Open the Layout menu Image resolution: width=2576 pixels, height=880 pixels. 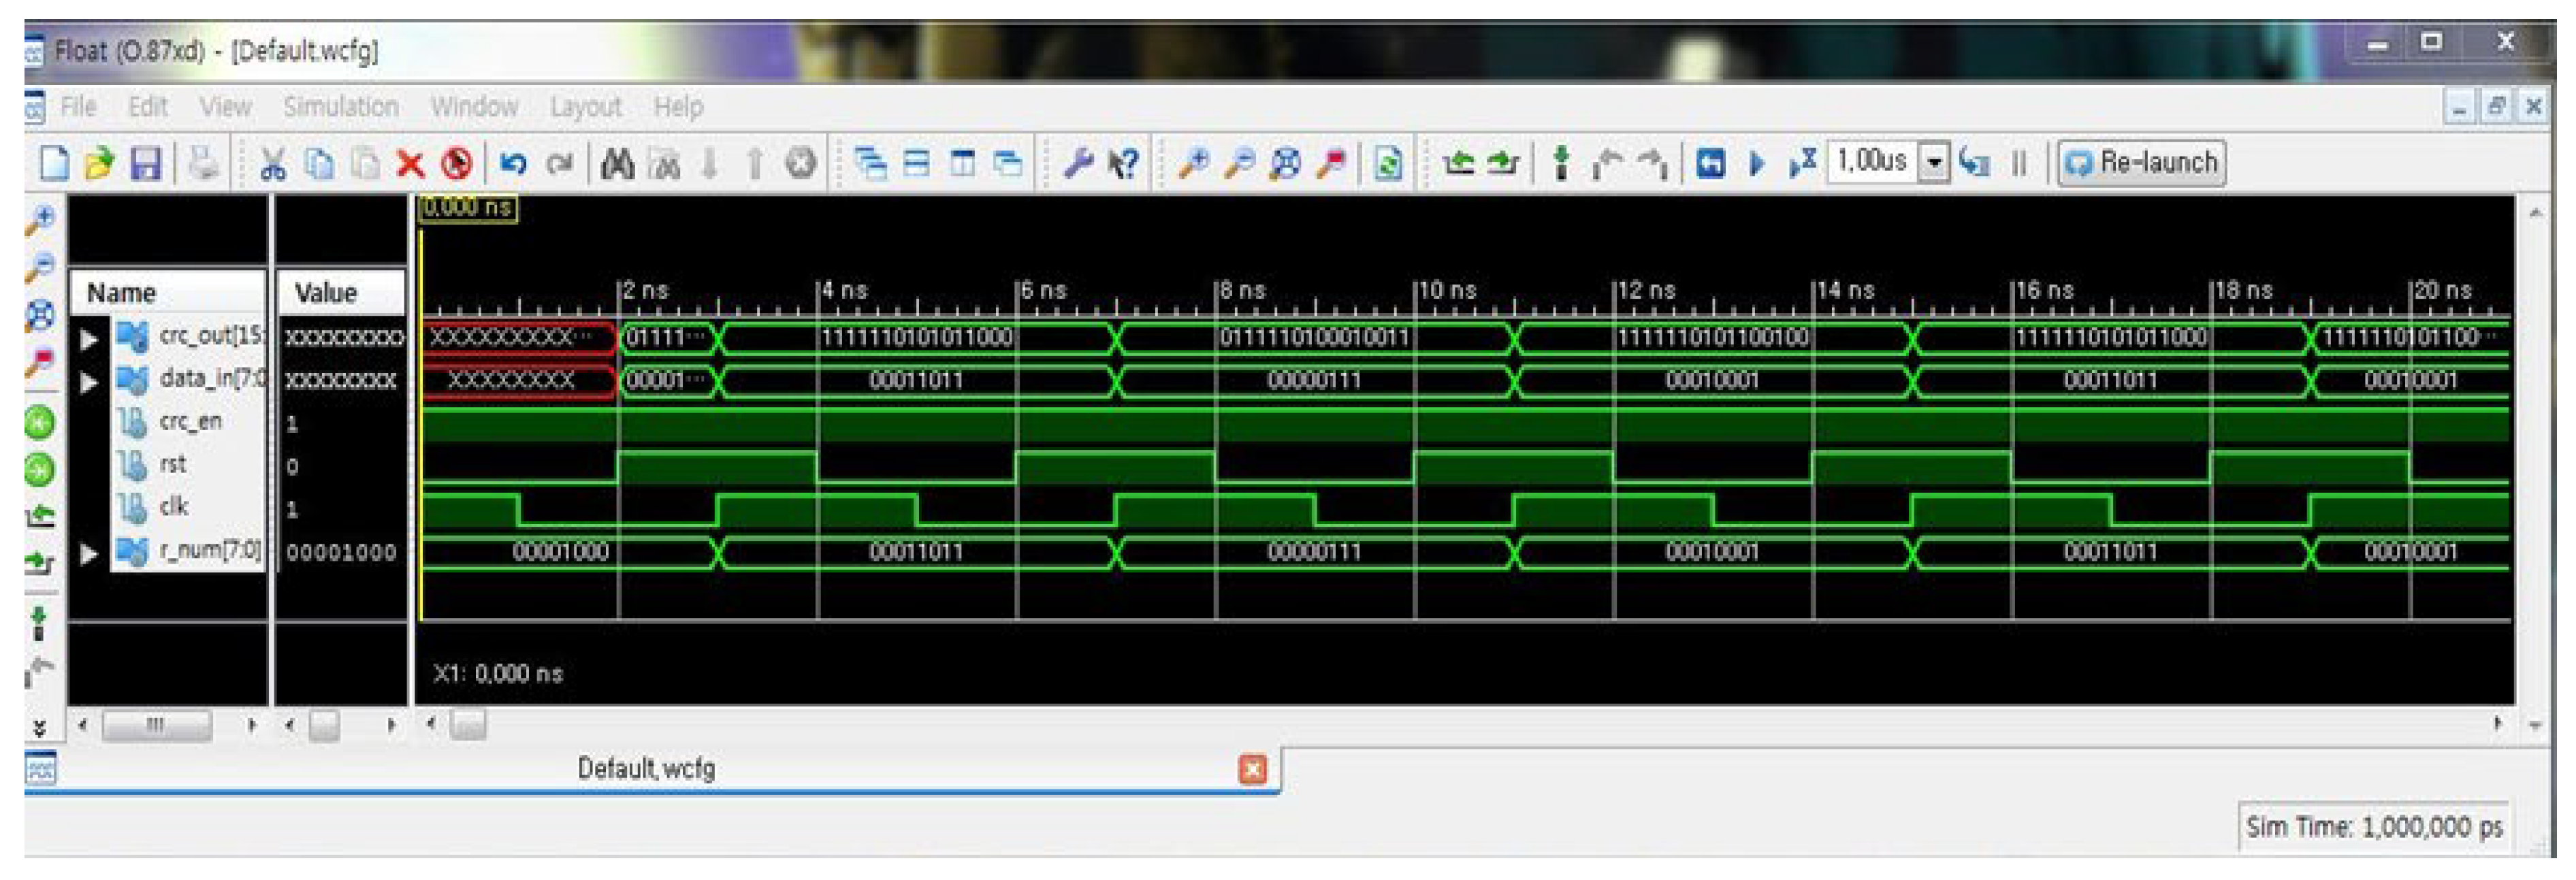click(x=585, y=106)
